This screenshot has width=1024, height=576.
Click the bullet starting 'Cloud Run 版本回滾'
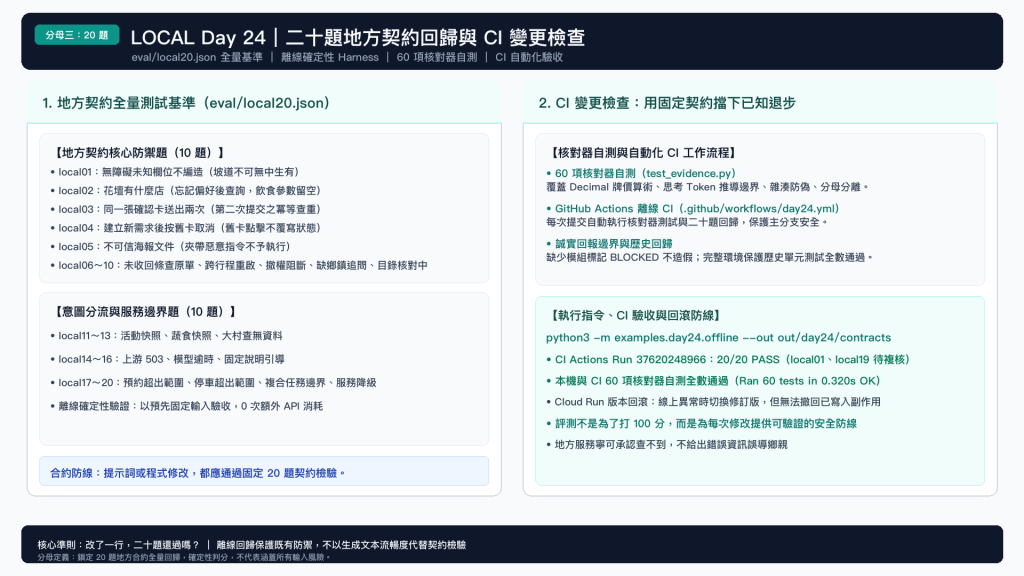(x=713, y=402)
